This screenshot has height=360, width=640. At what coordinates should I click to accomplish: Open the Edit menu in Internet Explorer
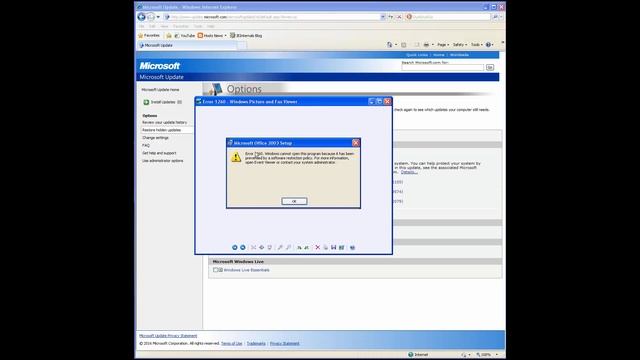[152, 26]
